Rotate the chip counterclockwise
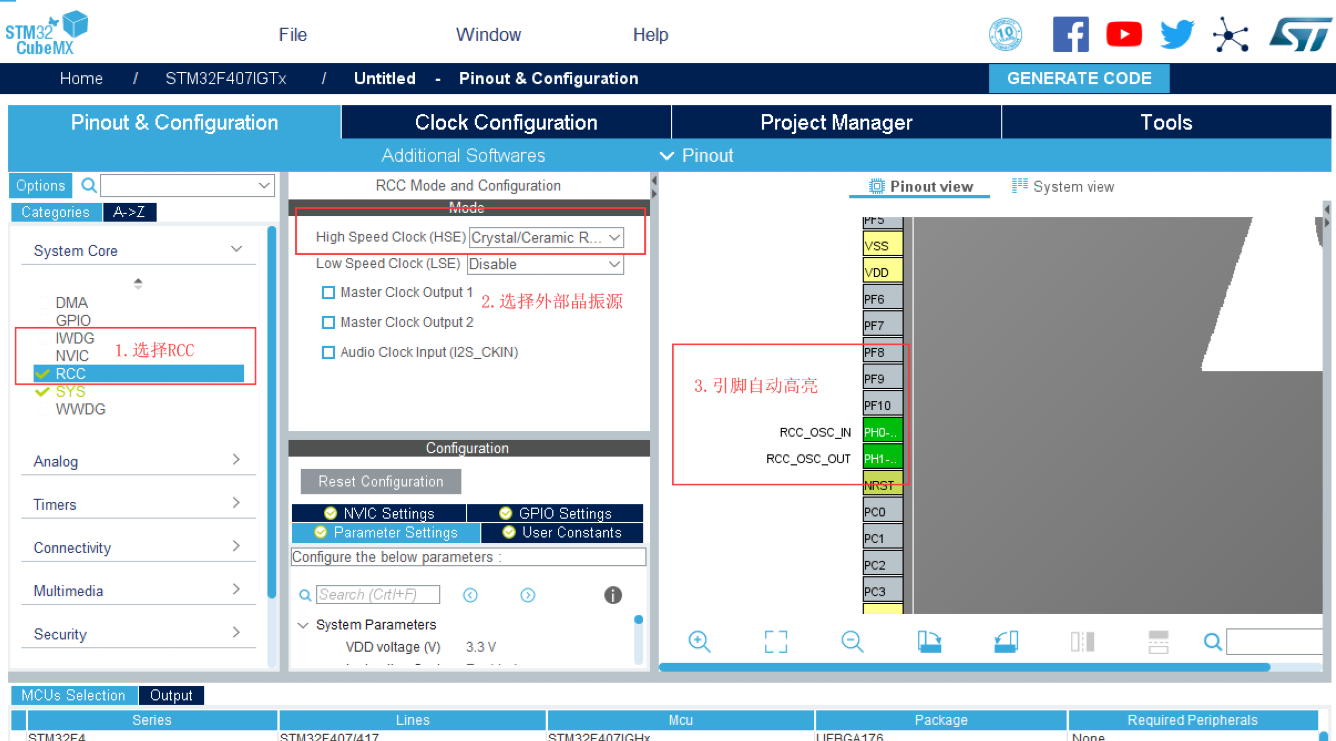 tap(1006, 642)
